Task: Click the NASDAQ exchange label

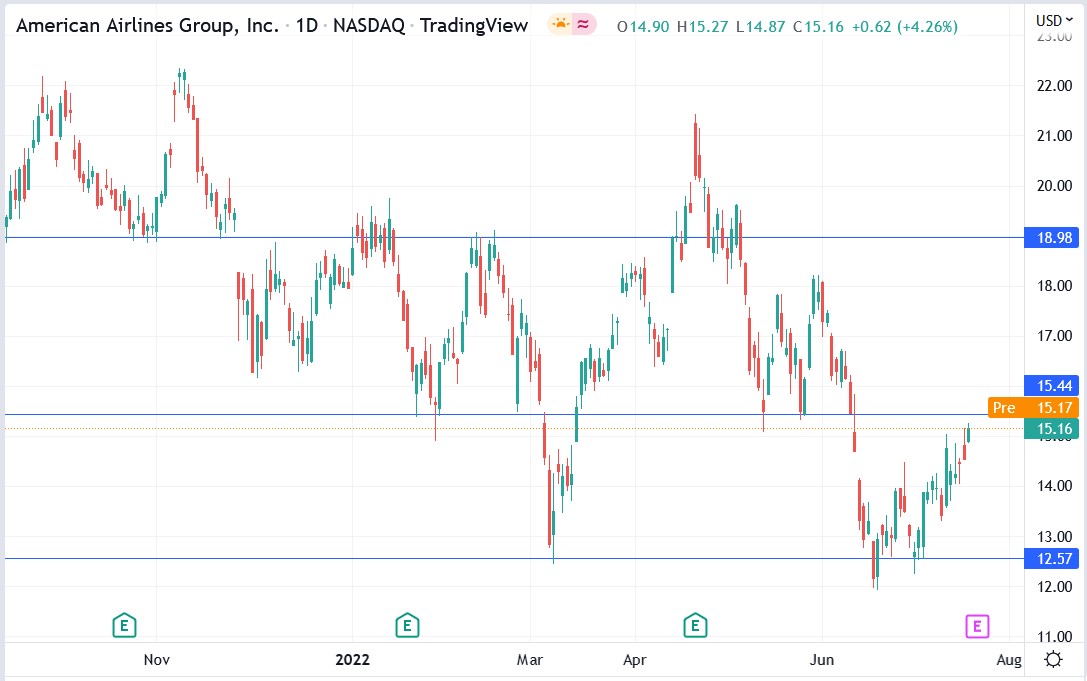Action: [369, 26]
